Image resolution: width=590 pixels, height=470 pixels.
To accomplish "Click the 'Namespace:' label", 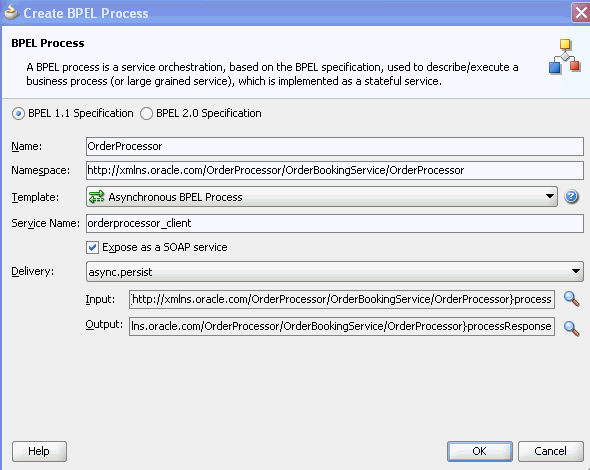I will point(41,170).
